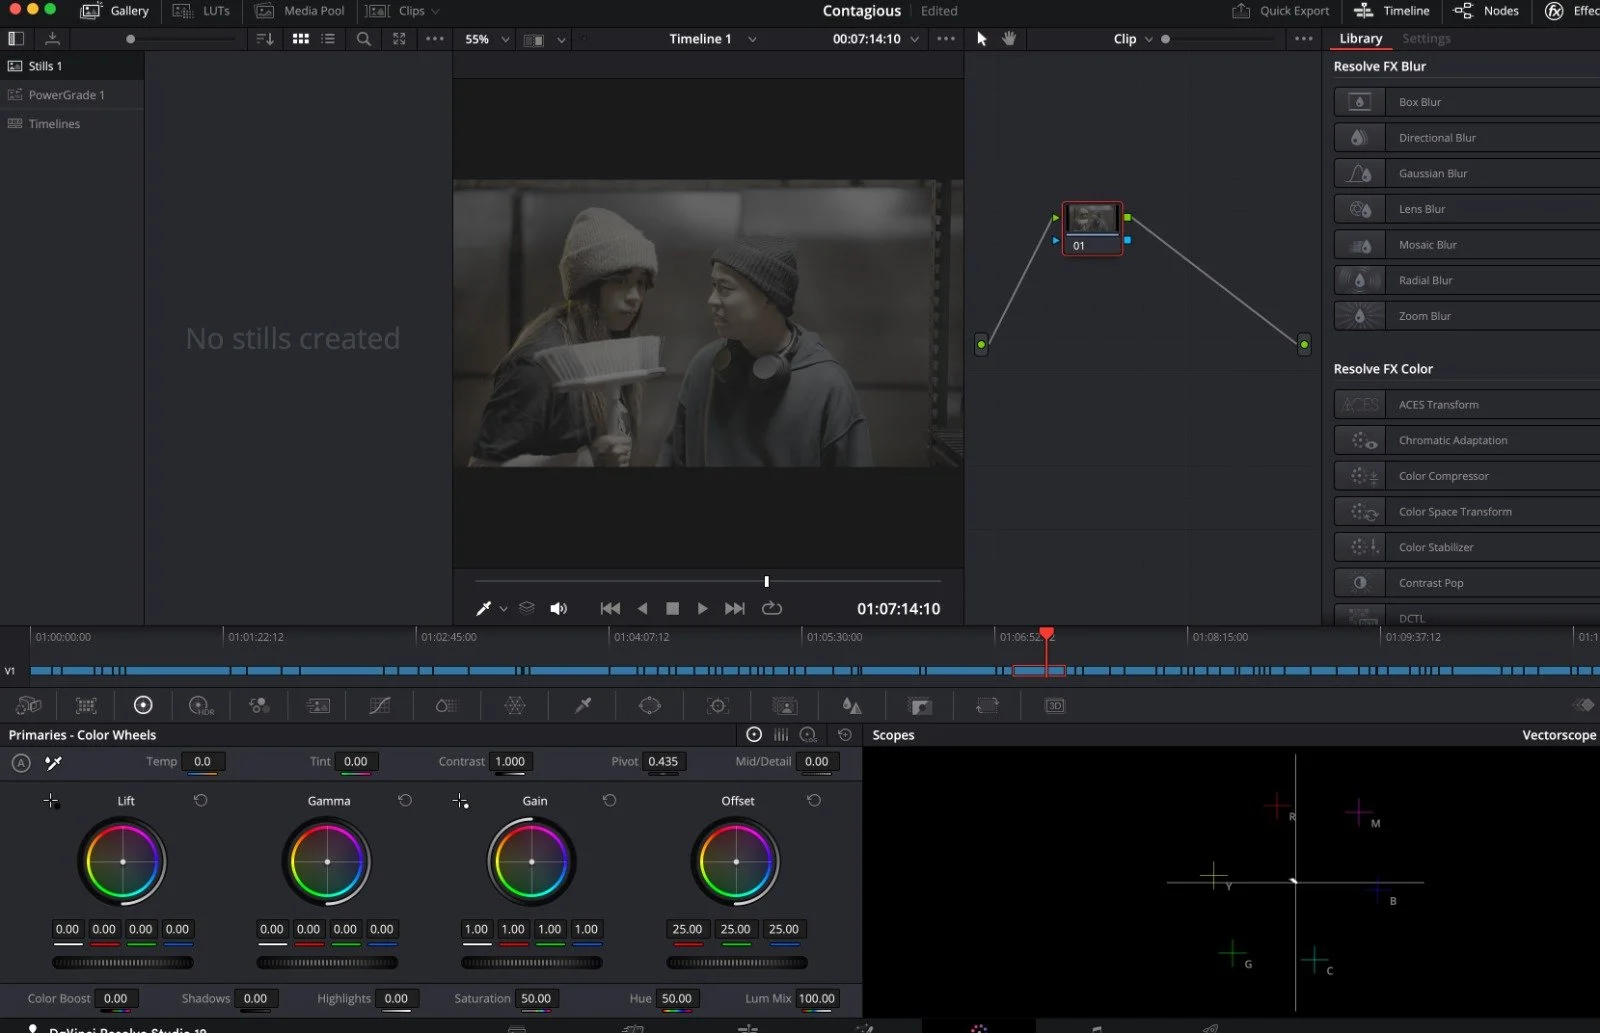Open the Power Window palette
Screen dimensions: 1600x1033
[650, 706]
